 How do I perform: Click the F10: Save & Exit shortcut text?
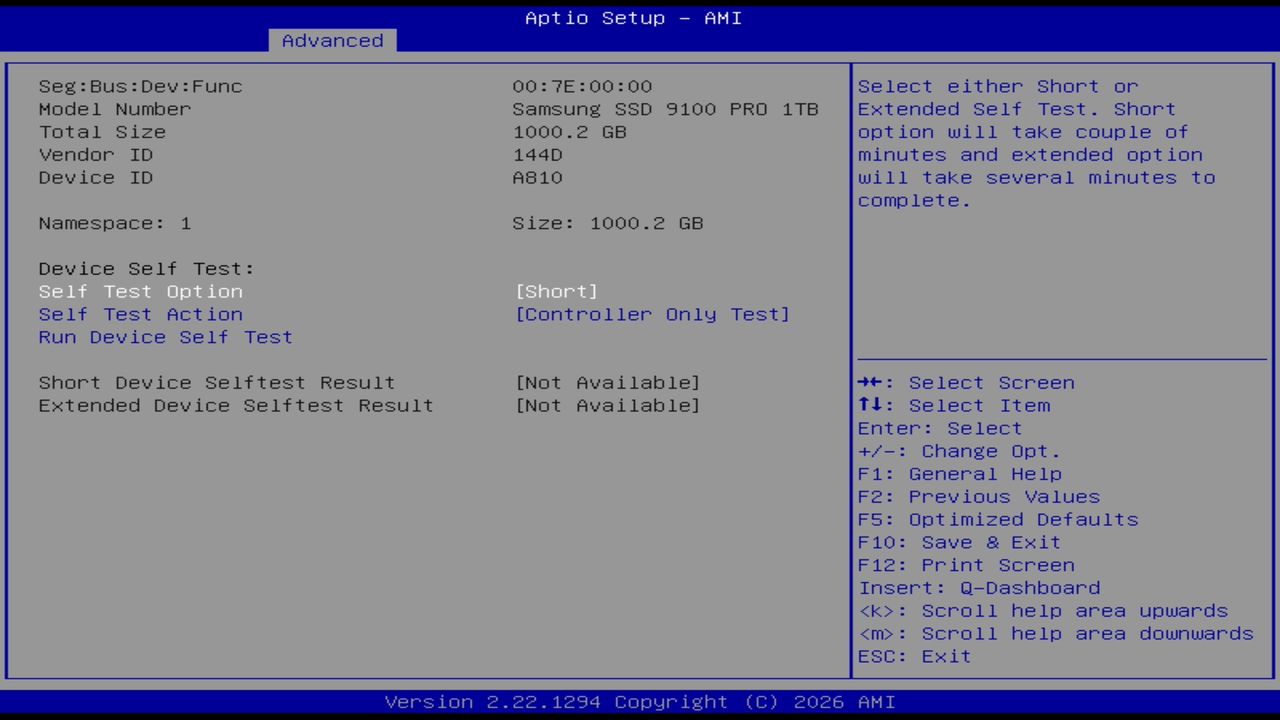click(x=959, y=542)
